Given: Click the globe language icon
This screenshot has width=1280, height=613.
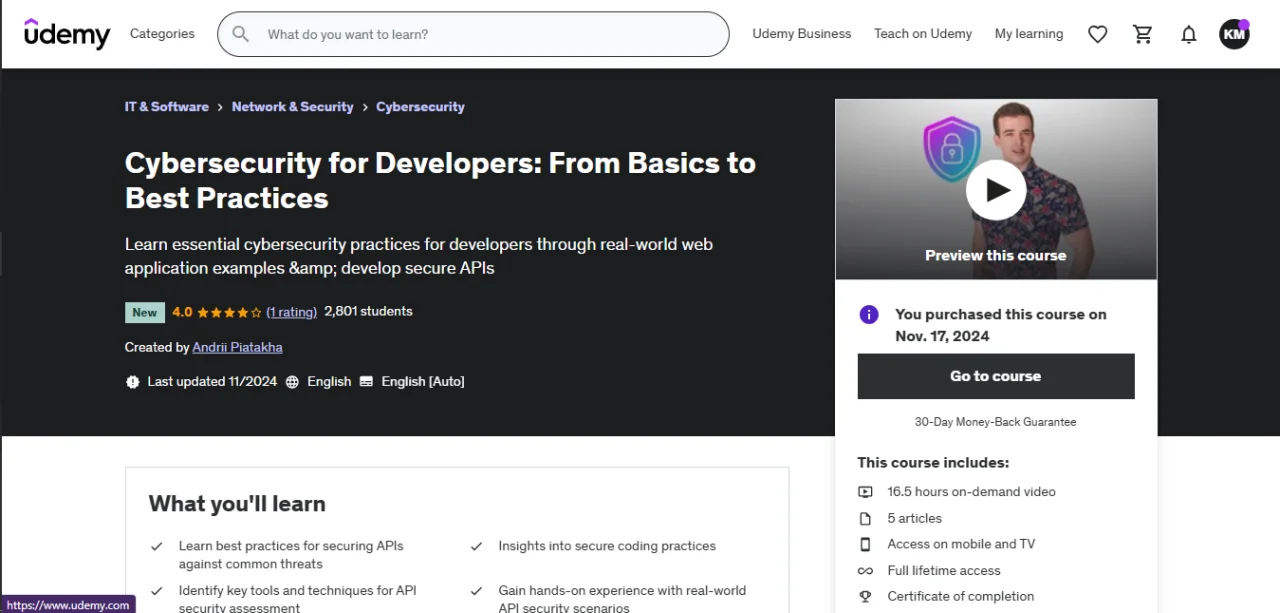Looking at the screenshot, I should click(x=292, y=382).
